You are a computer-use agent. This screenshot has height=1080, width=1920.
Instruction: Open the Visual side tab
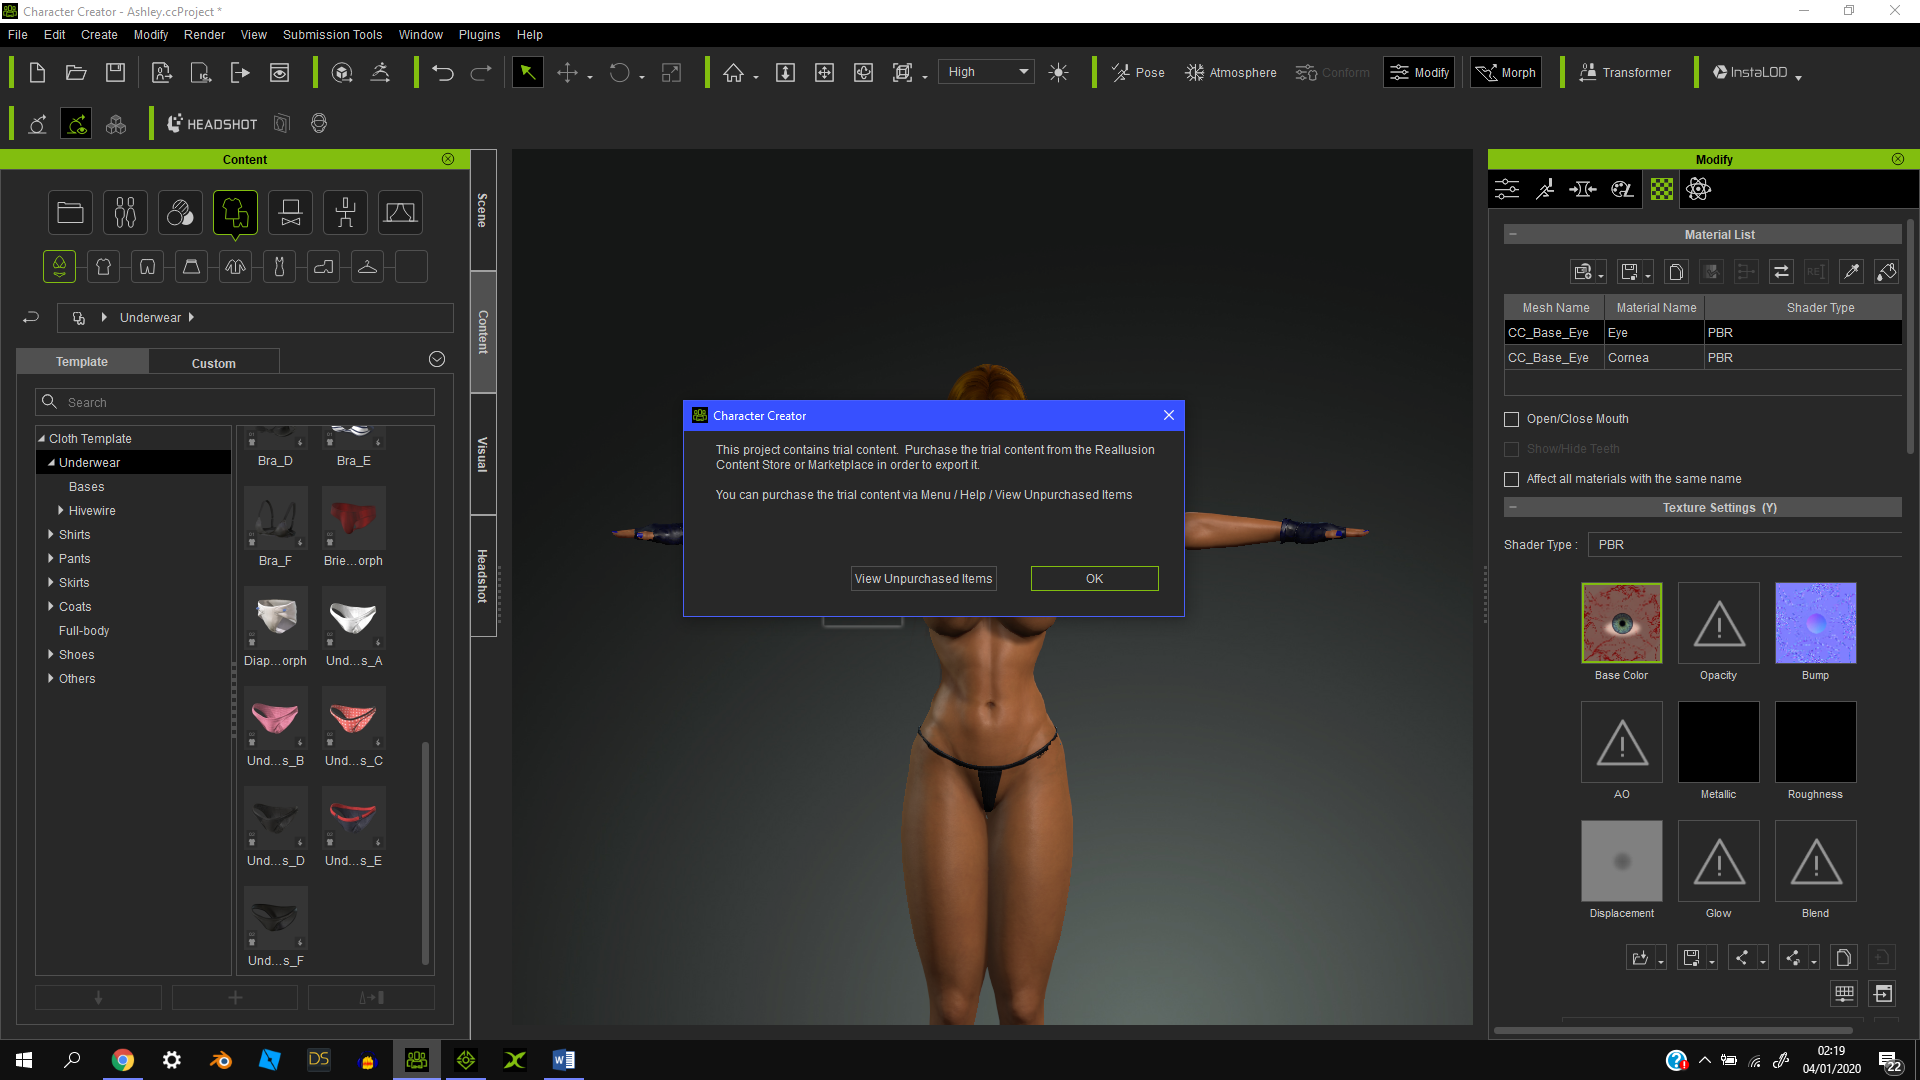tap(482, 454)
